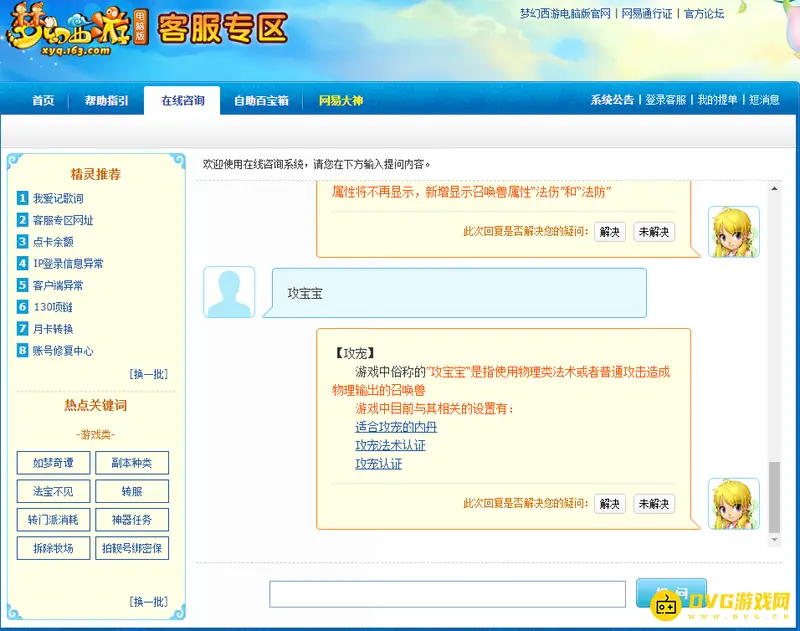800x631 pixels.
Task: Open 梦幻西游电脑版官网 link
Action: point(565,14)
